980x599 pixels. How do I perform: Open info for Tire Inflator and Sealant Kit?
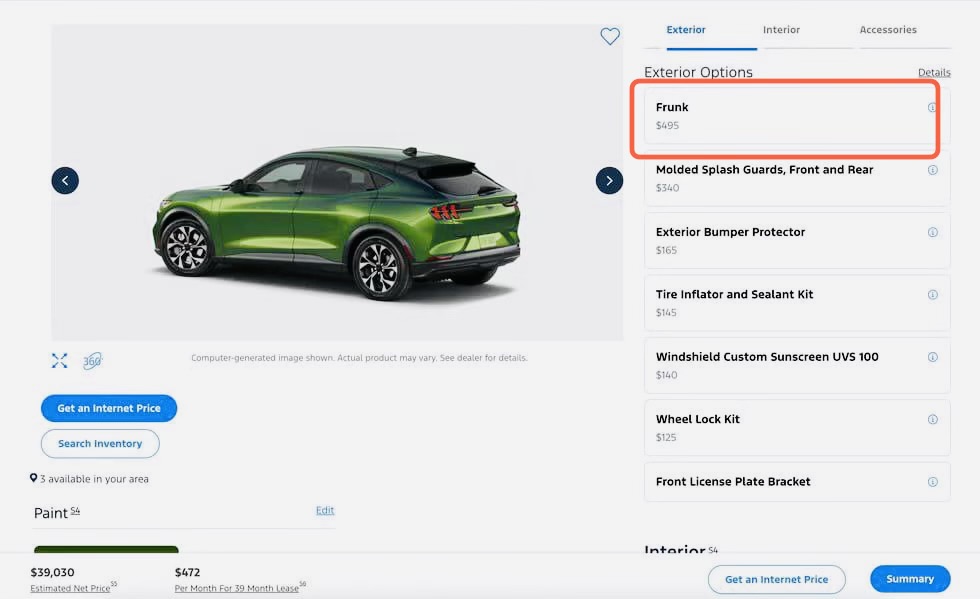932,295
